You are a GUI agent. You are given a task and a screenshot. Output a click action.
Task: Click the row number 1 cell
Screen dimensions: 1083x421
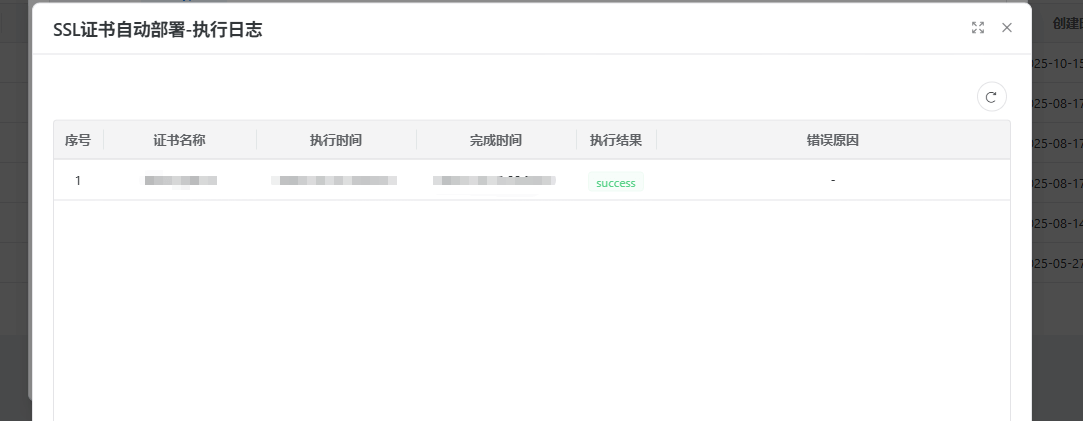(x=78, y=181)
